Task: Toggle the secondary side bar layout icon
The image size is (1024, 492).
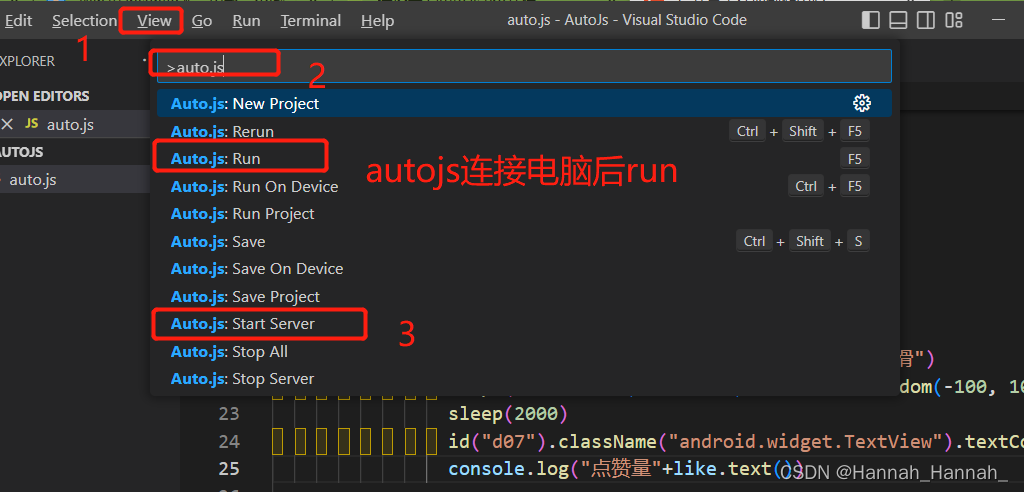Action: (x=926, y=21)
